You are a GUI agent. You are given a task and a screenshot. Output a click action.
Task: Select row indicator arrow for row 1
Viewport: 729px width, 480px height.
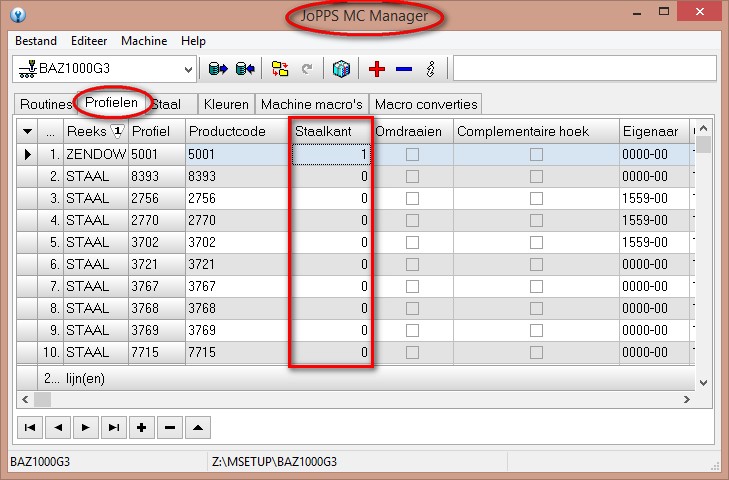[x=27, y=154]
